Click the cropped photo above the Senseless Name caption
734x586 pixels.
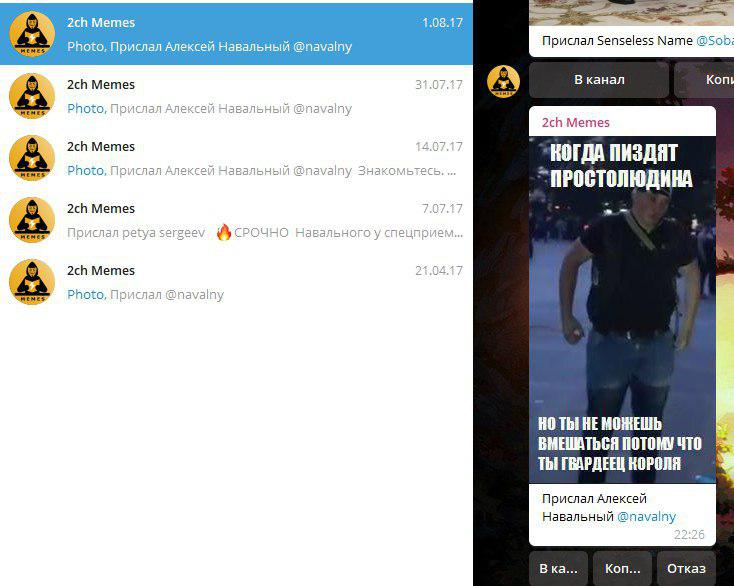tap(631, 13)
